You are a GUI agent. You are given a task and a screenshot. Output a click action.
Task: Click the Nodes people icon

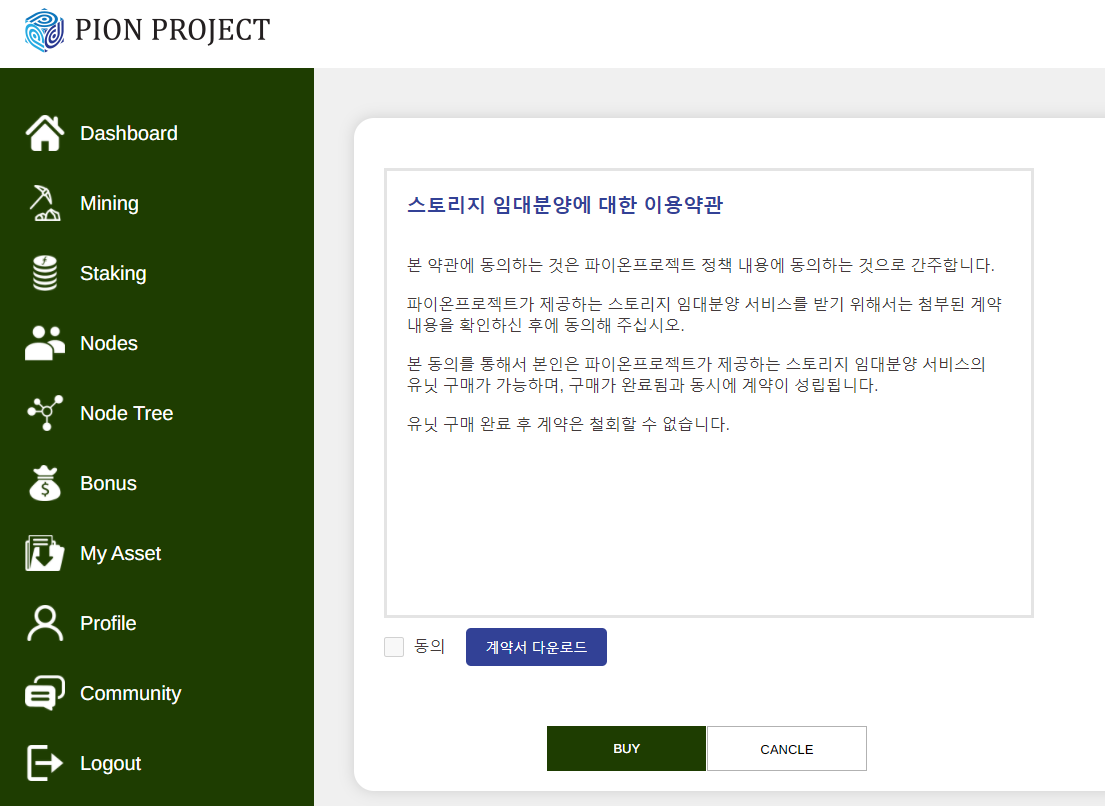(x=45, y=343)
